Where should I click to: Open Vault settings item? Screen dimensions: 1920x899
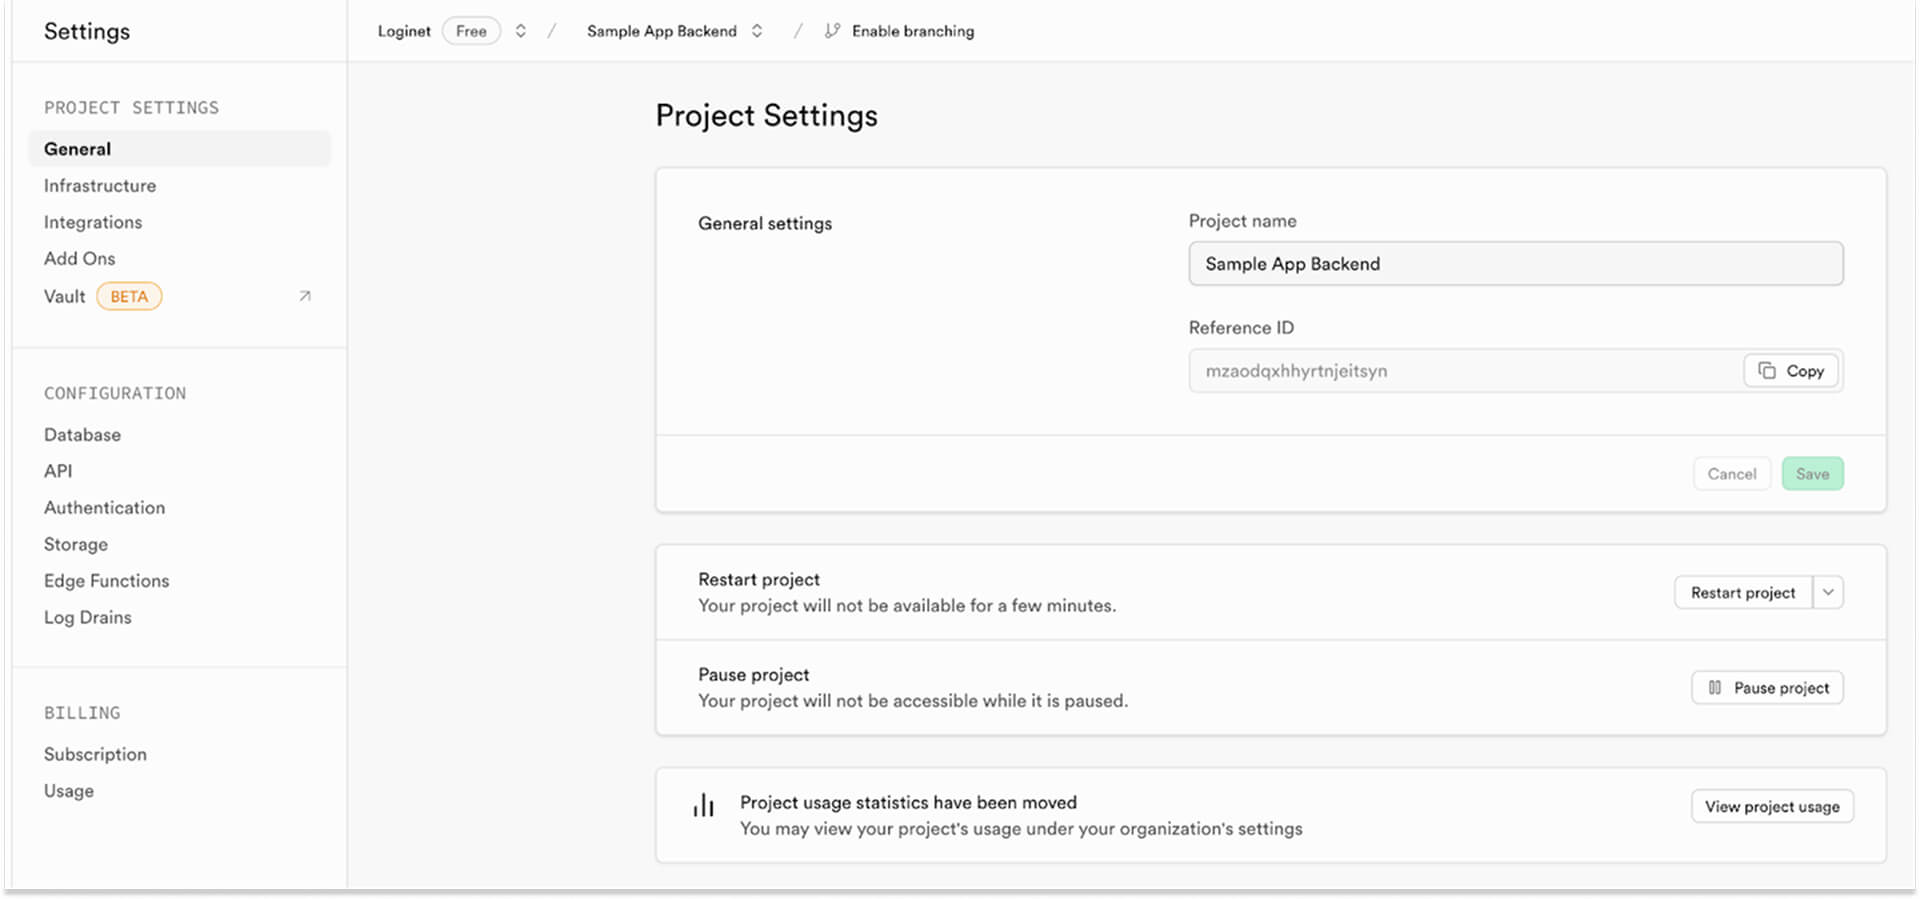point(65,296)
